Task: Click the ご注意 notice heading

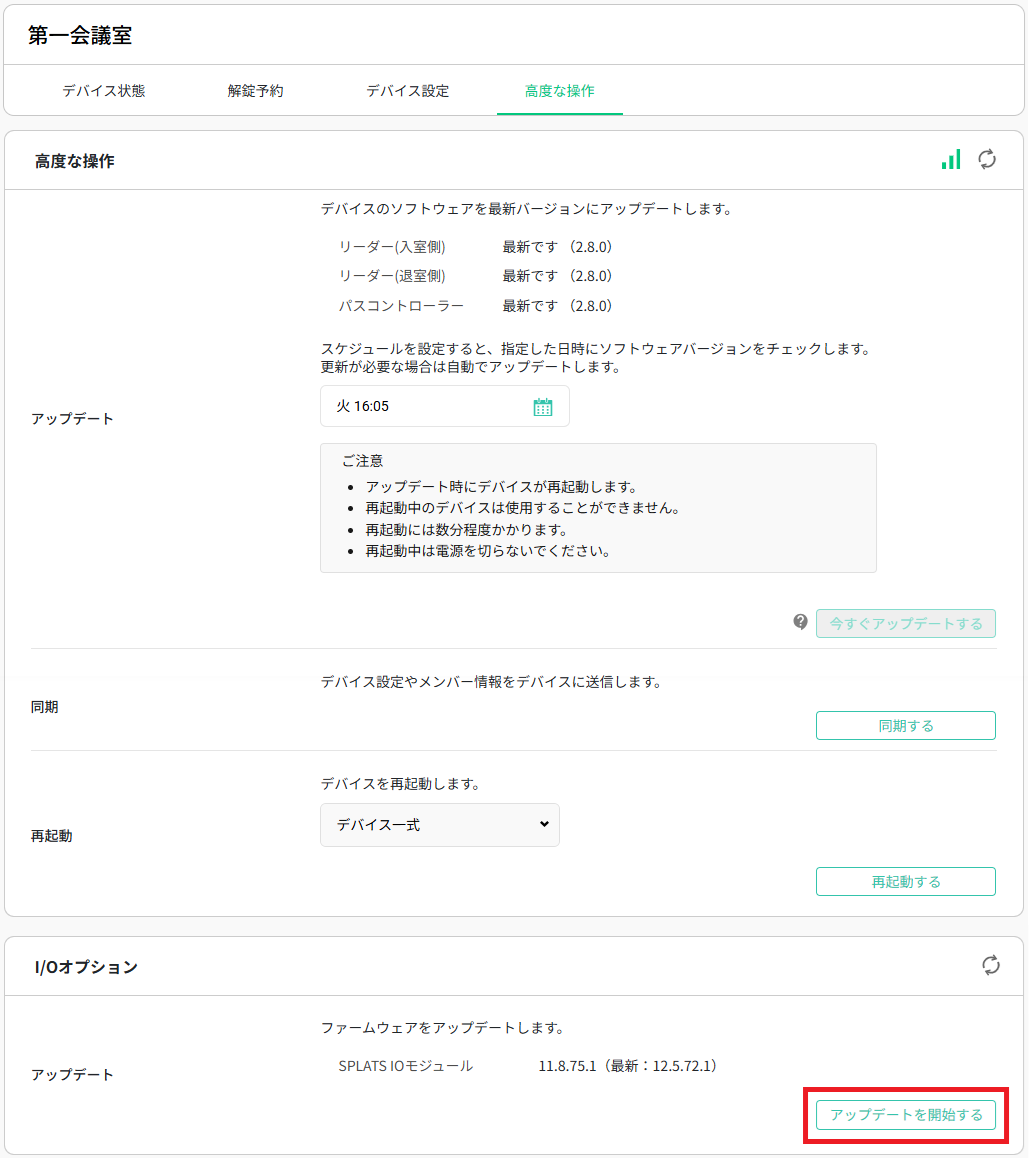Action: click(x=363, y=461)
